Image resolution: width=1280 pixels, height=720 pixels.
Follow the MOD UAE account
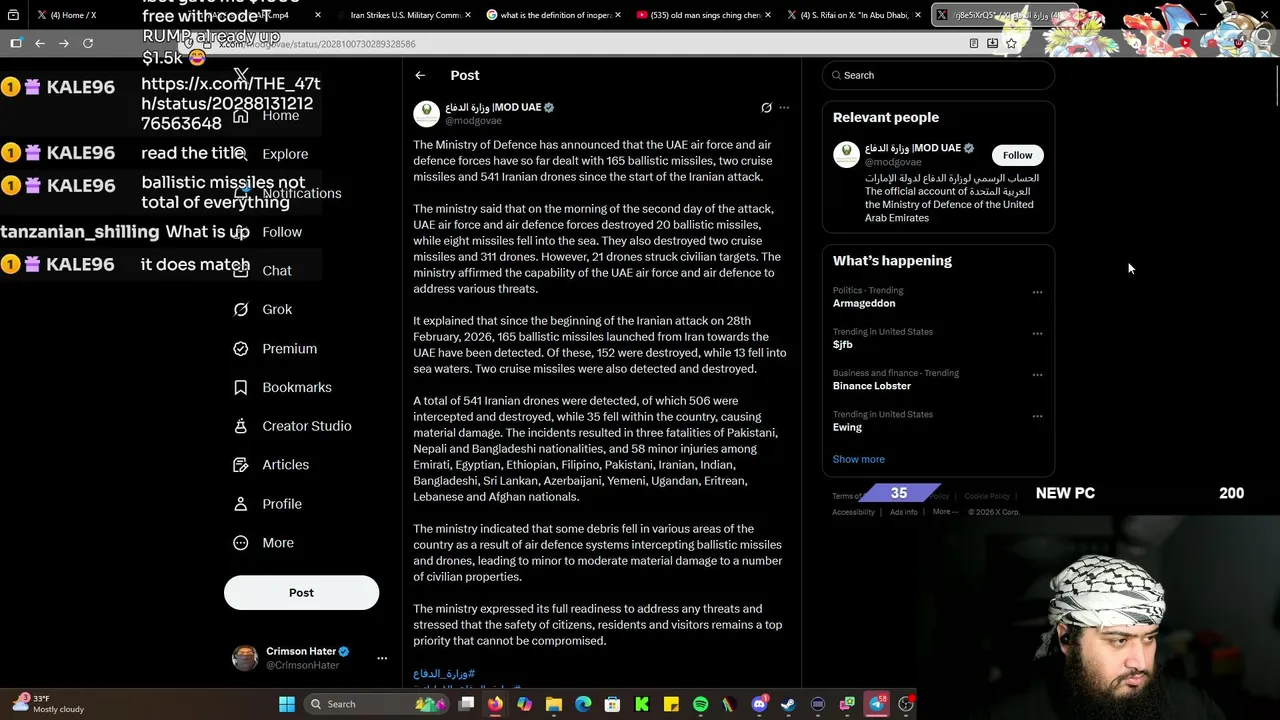coord(1017,155)
